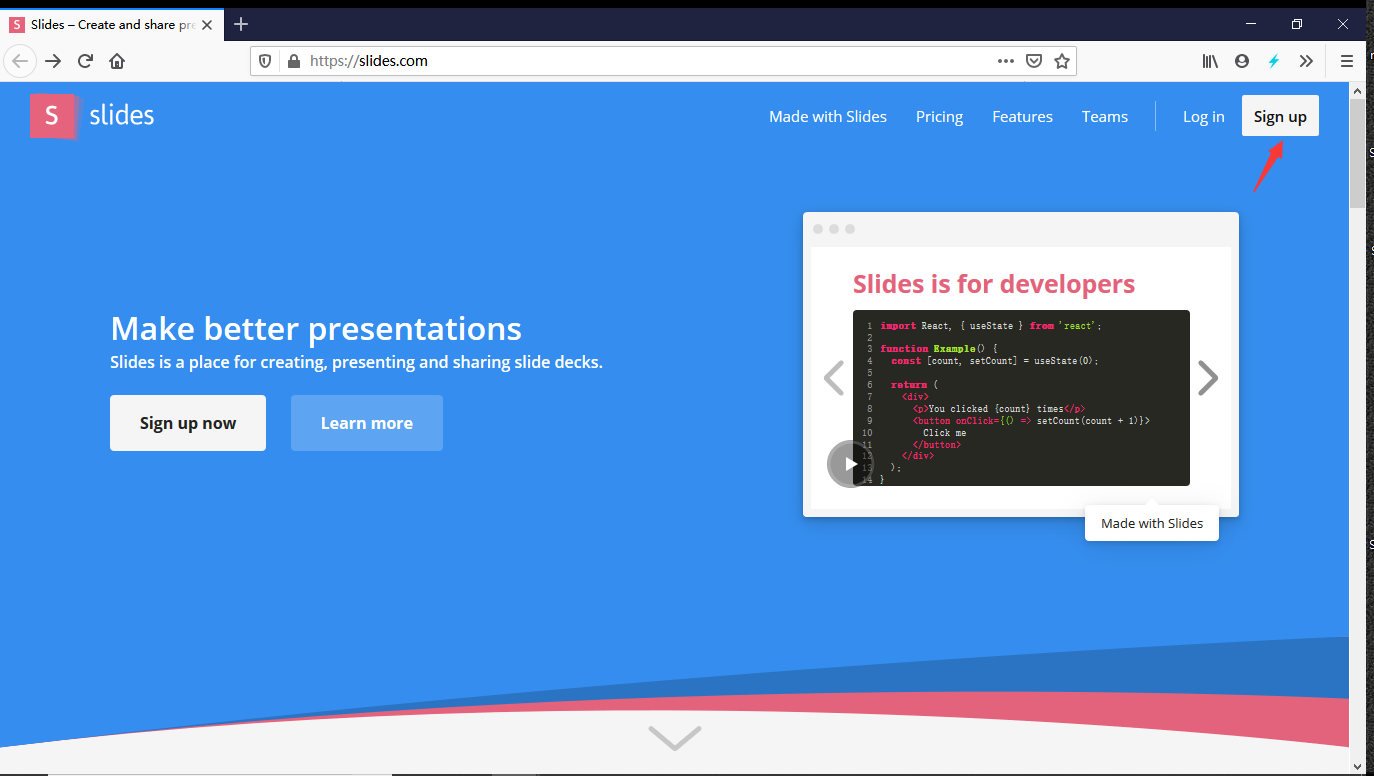Open the Firefox Library icon
The width and height of the screenshot is (1374, 776).
(1210, 61)
